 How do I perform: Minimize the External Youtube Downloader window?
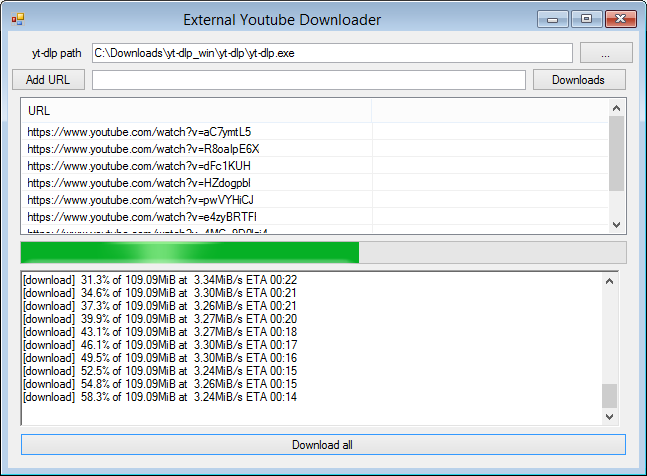click(x=553, y=19)
